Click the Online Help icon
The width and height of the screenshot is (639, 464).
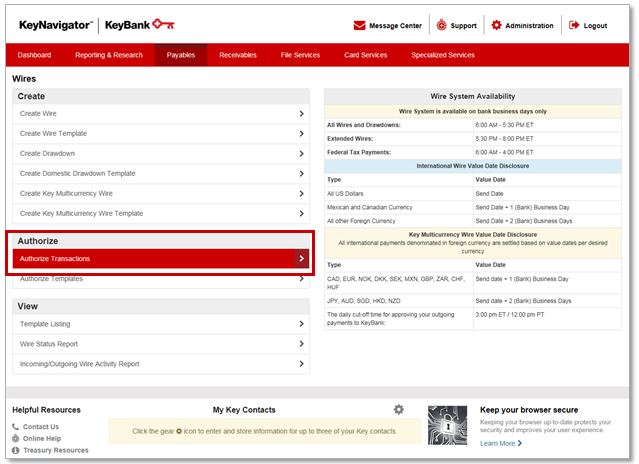(15, 438)
